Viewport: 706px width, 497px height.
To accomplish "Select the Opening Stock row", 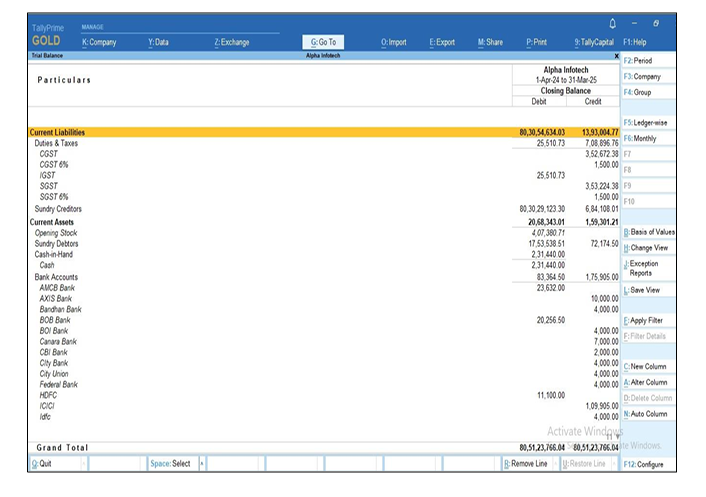I will click(x=324, y=233).
